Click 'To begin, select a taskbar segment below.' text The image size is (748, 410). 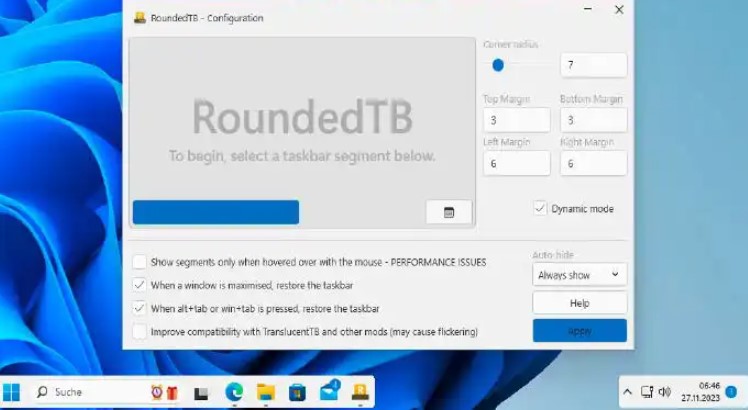coord(302,156)
